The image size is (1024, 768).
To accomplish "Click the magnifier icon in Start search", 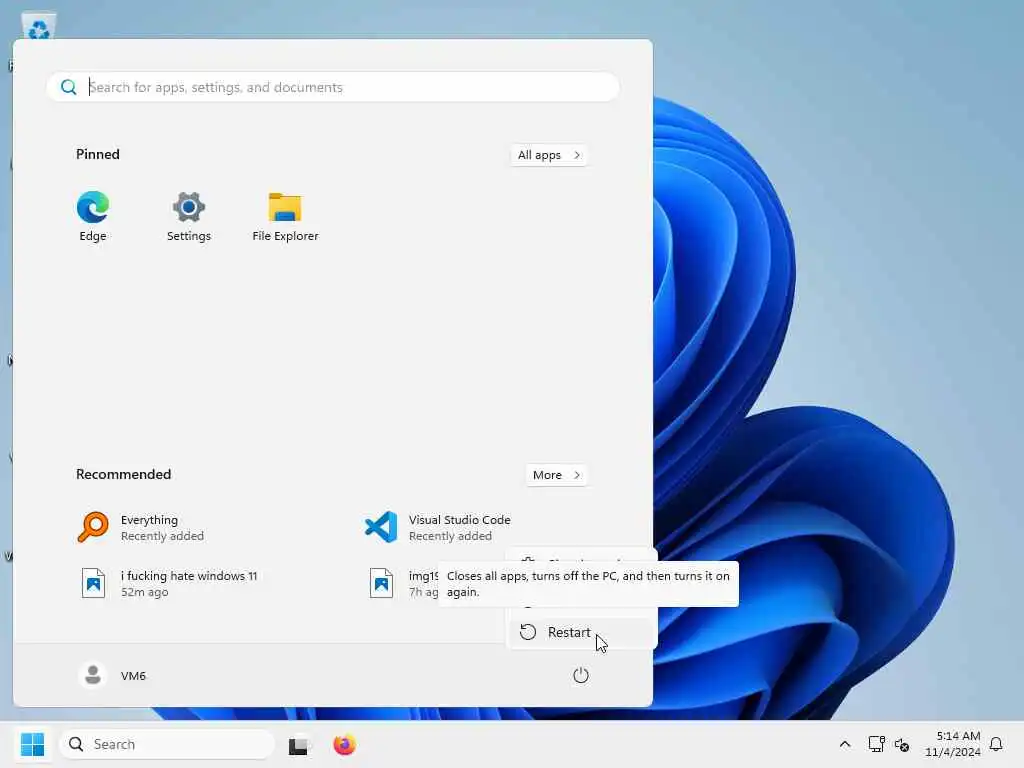I will click(69, 87).
